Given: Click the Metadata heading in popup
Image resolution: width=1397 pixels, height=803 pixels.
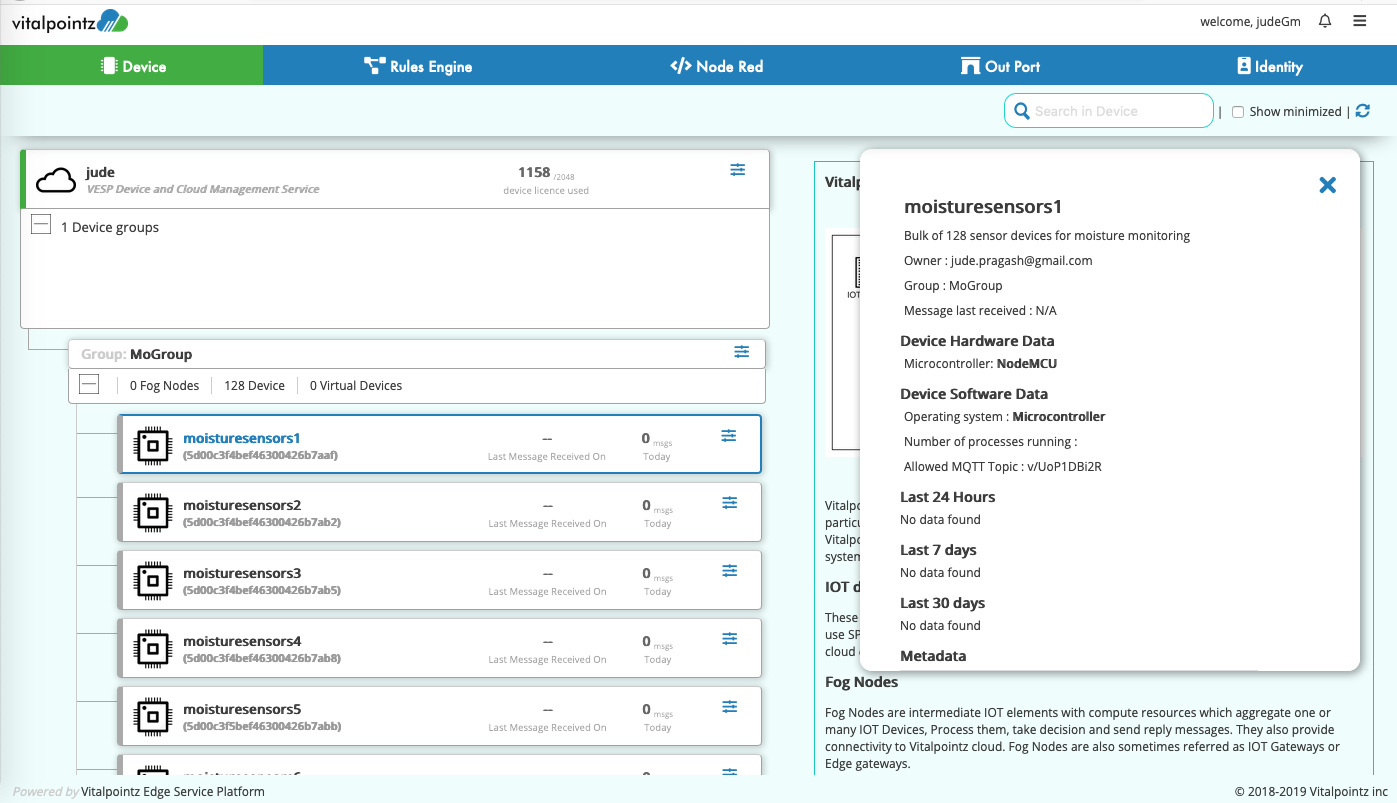Looking at the screenshot, I should coord(933,656).
